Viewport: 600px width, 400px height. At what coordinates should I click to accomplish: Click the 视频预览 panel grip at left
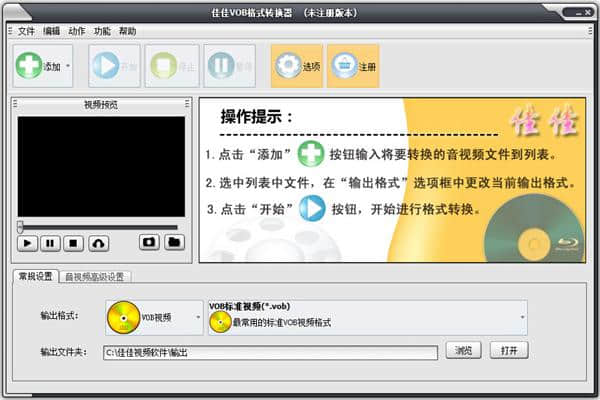pyautogui.click(x=15, y=103)
